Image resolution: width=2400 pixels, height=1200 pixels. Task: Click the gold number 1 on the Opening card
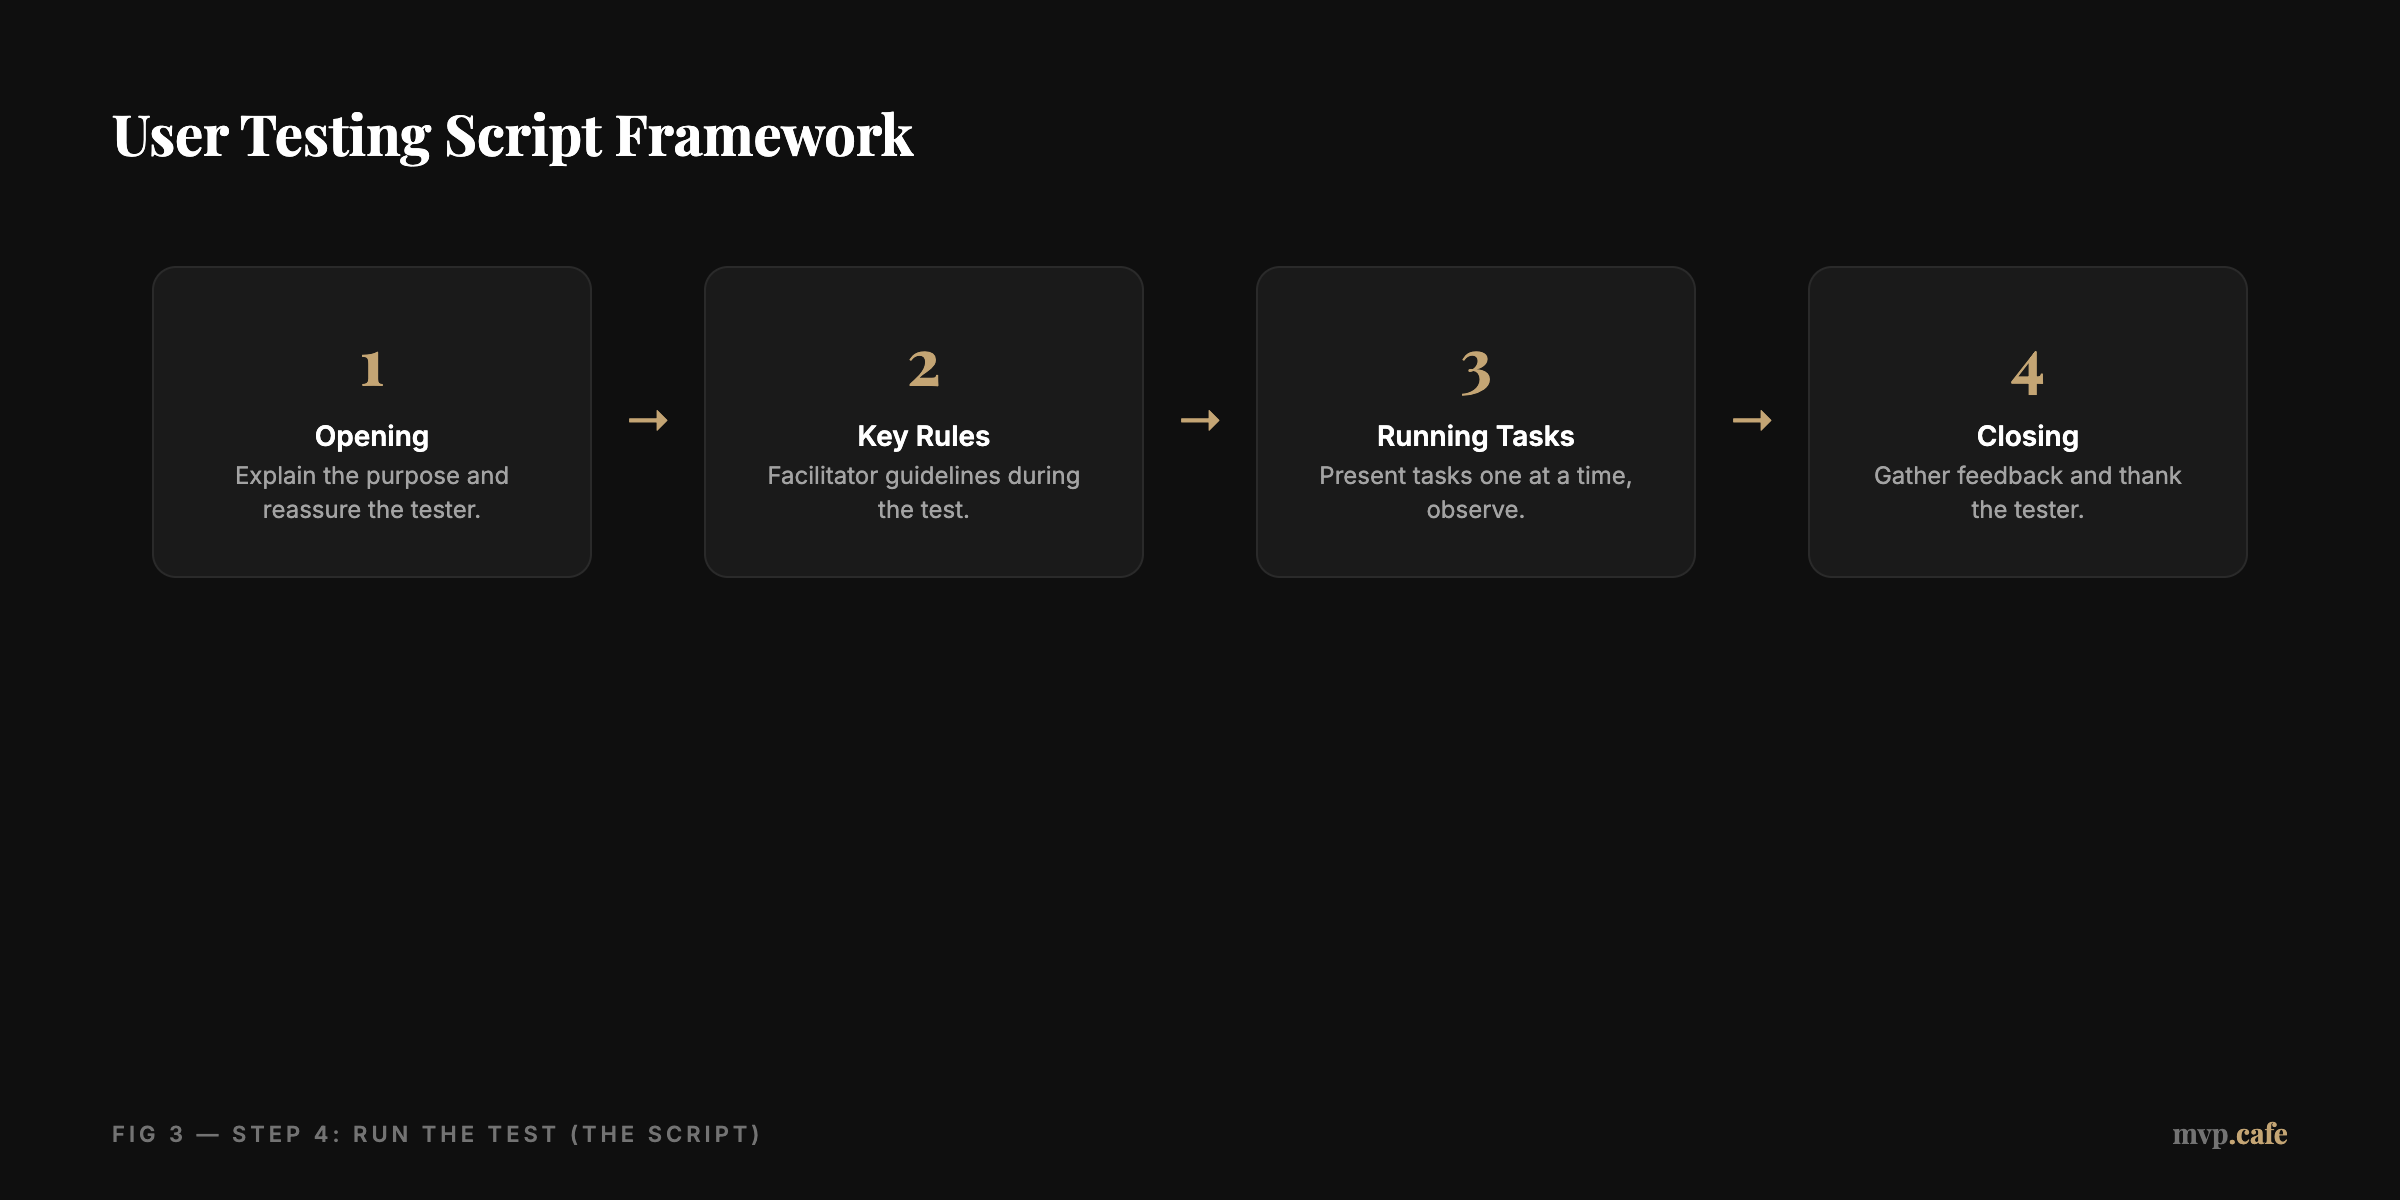[x=371, y=371]
